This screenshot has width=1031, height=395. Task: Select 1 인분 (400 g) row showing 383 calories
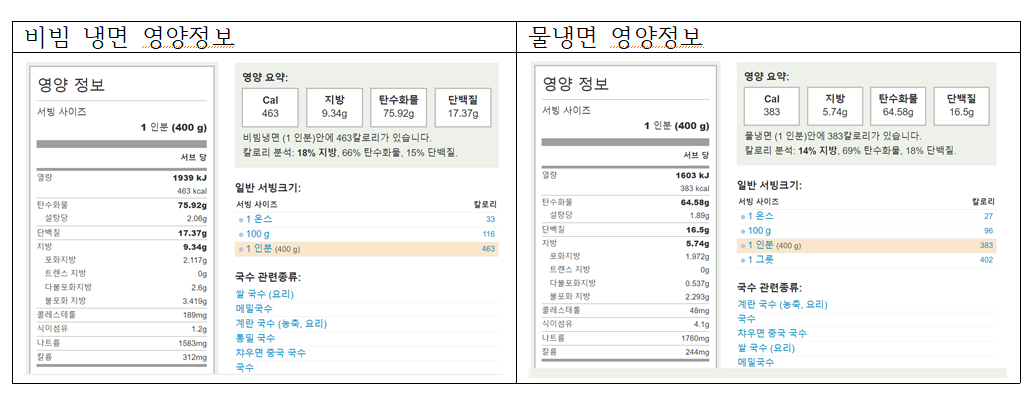tap(867, 245)
